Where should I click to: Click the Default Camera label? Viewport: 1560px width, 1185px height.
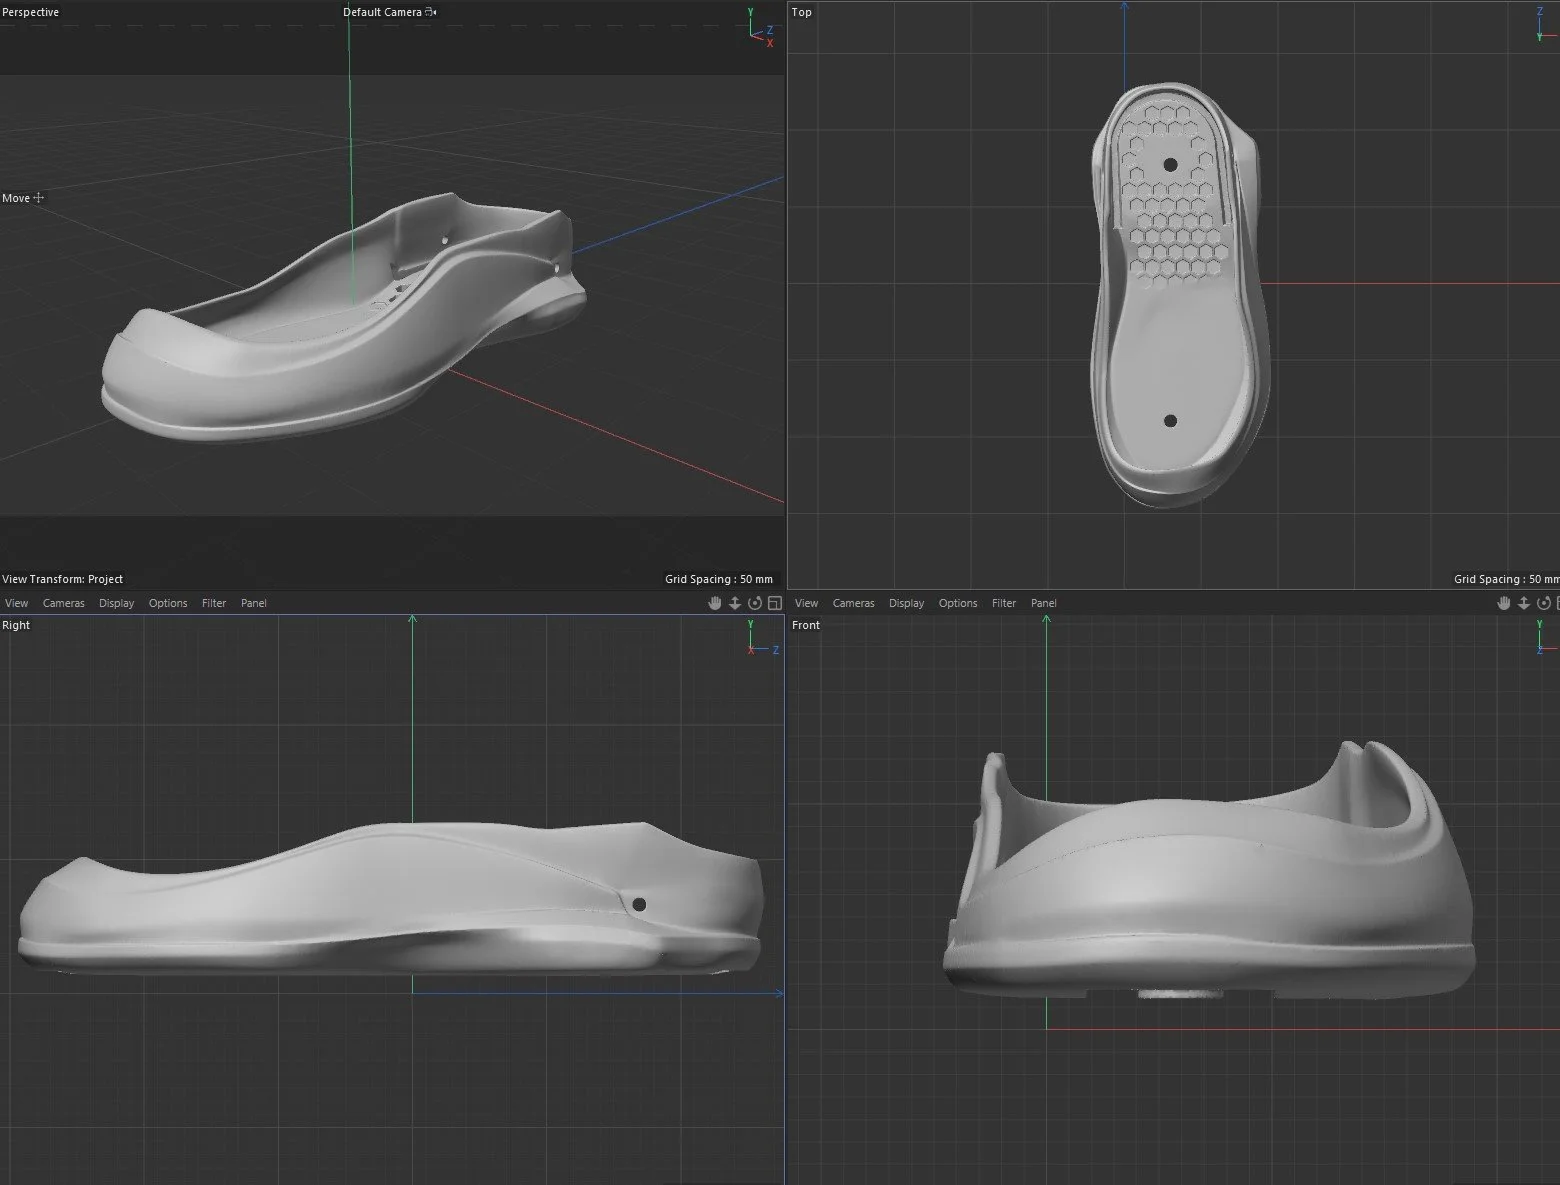[x=383, y=12]
